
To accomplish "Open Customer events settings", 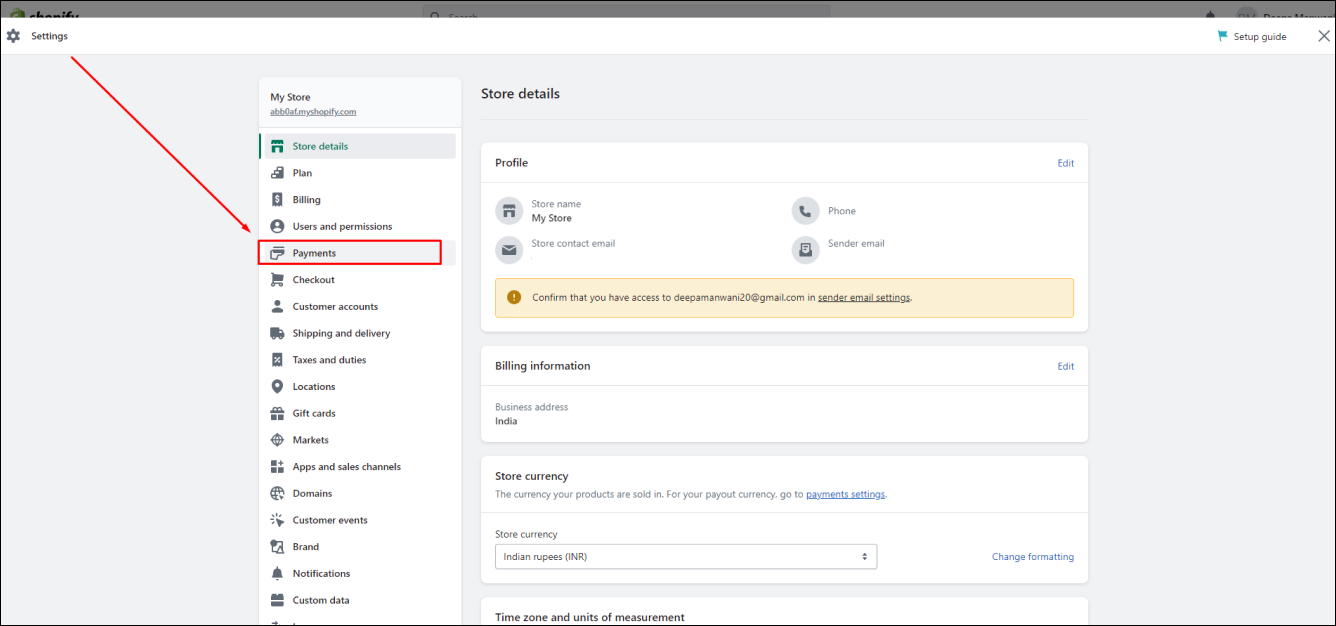I will click(358, 520).
